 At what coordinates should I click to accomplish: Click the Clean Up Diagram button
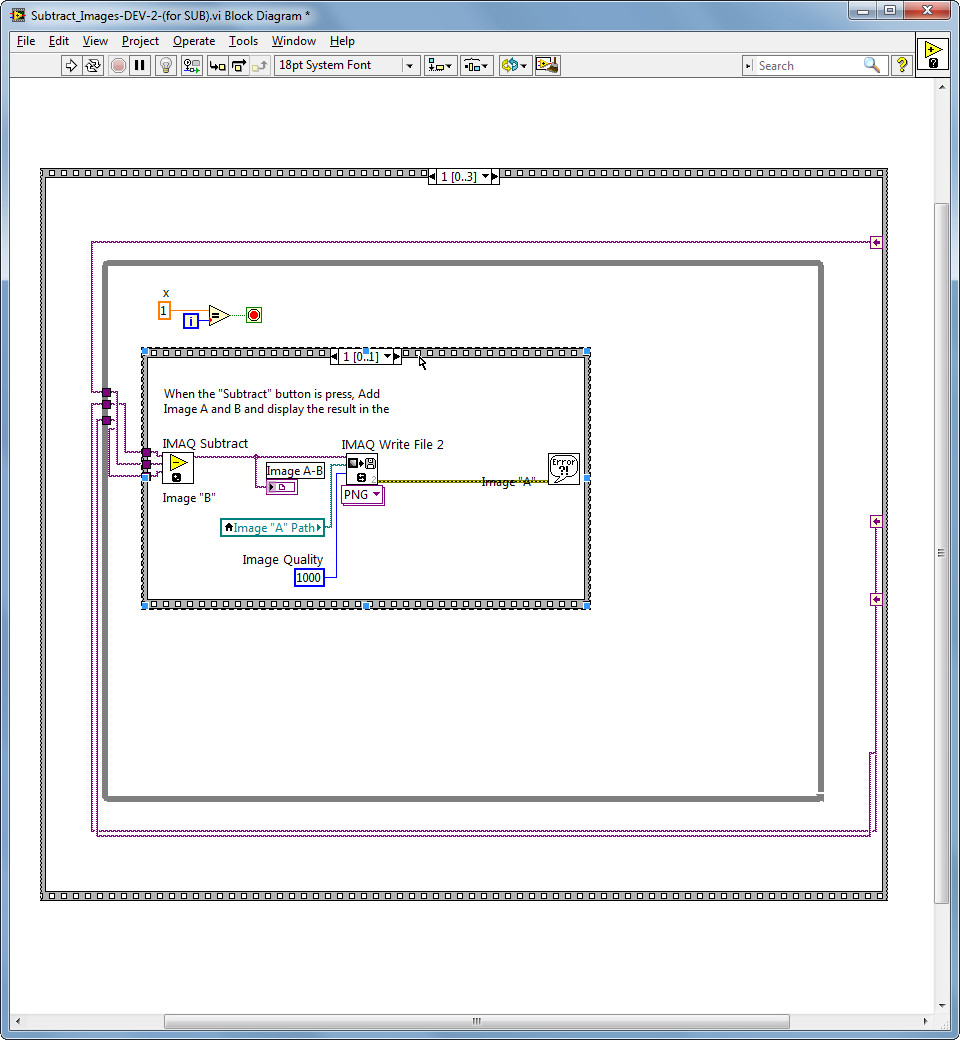(547, 66)
